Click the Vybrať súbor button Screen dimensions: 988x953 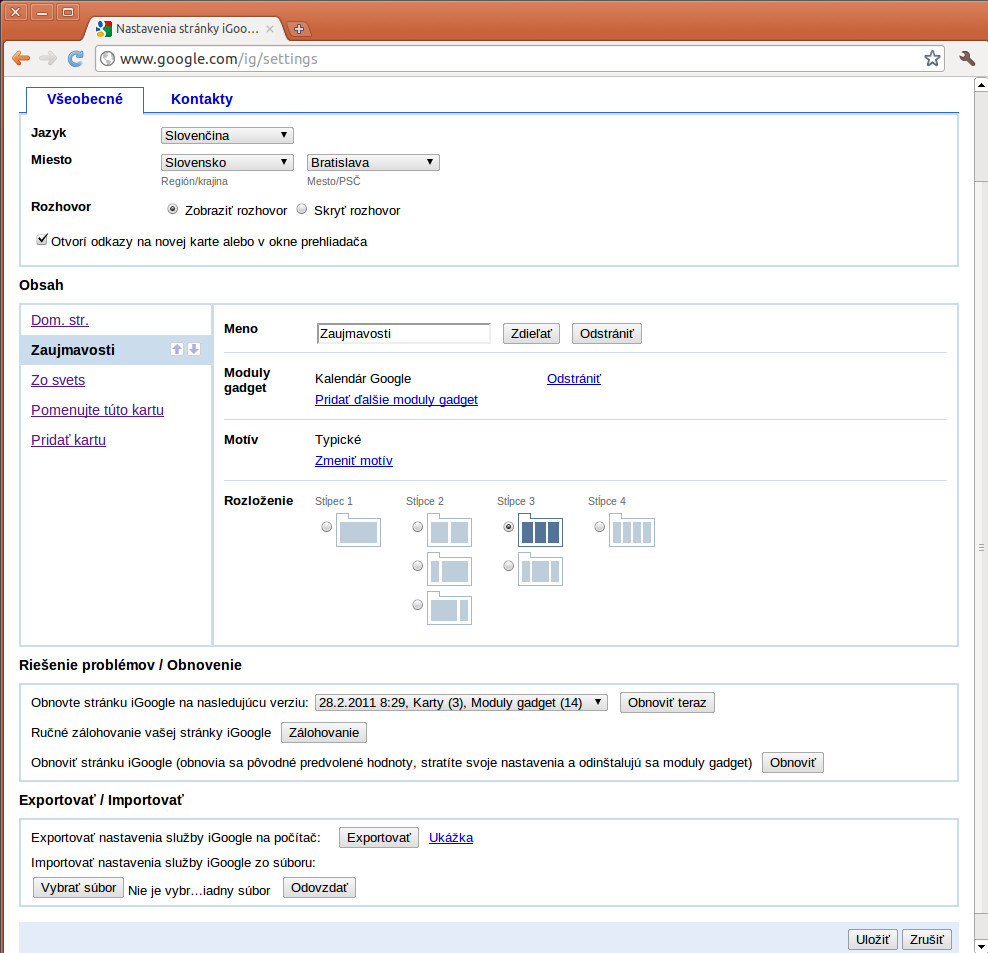(78, 887)
